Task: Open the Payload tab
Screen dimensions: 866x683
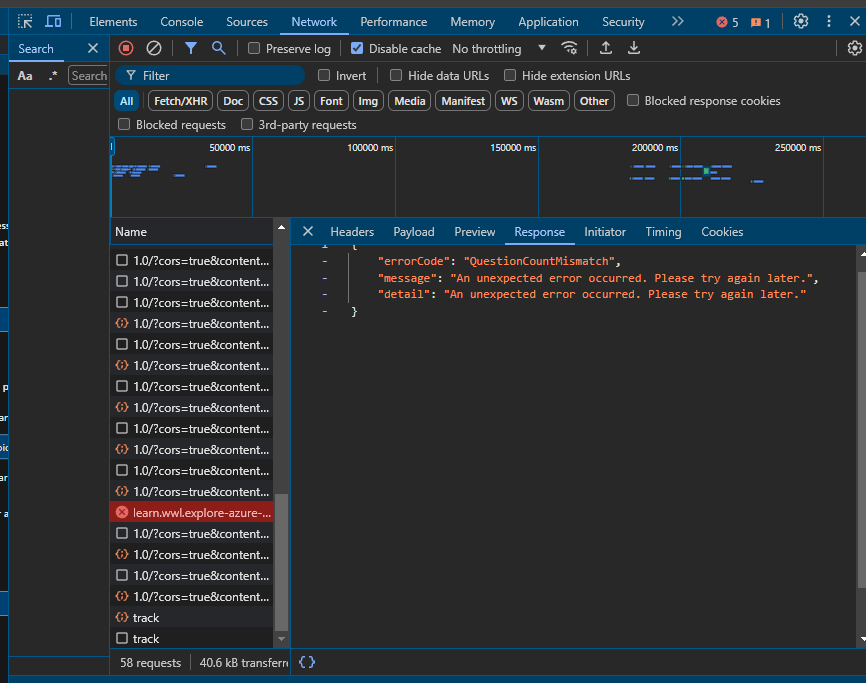Action: pos(414,232)
